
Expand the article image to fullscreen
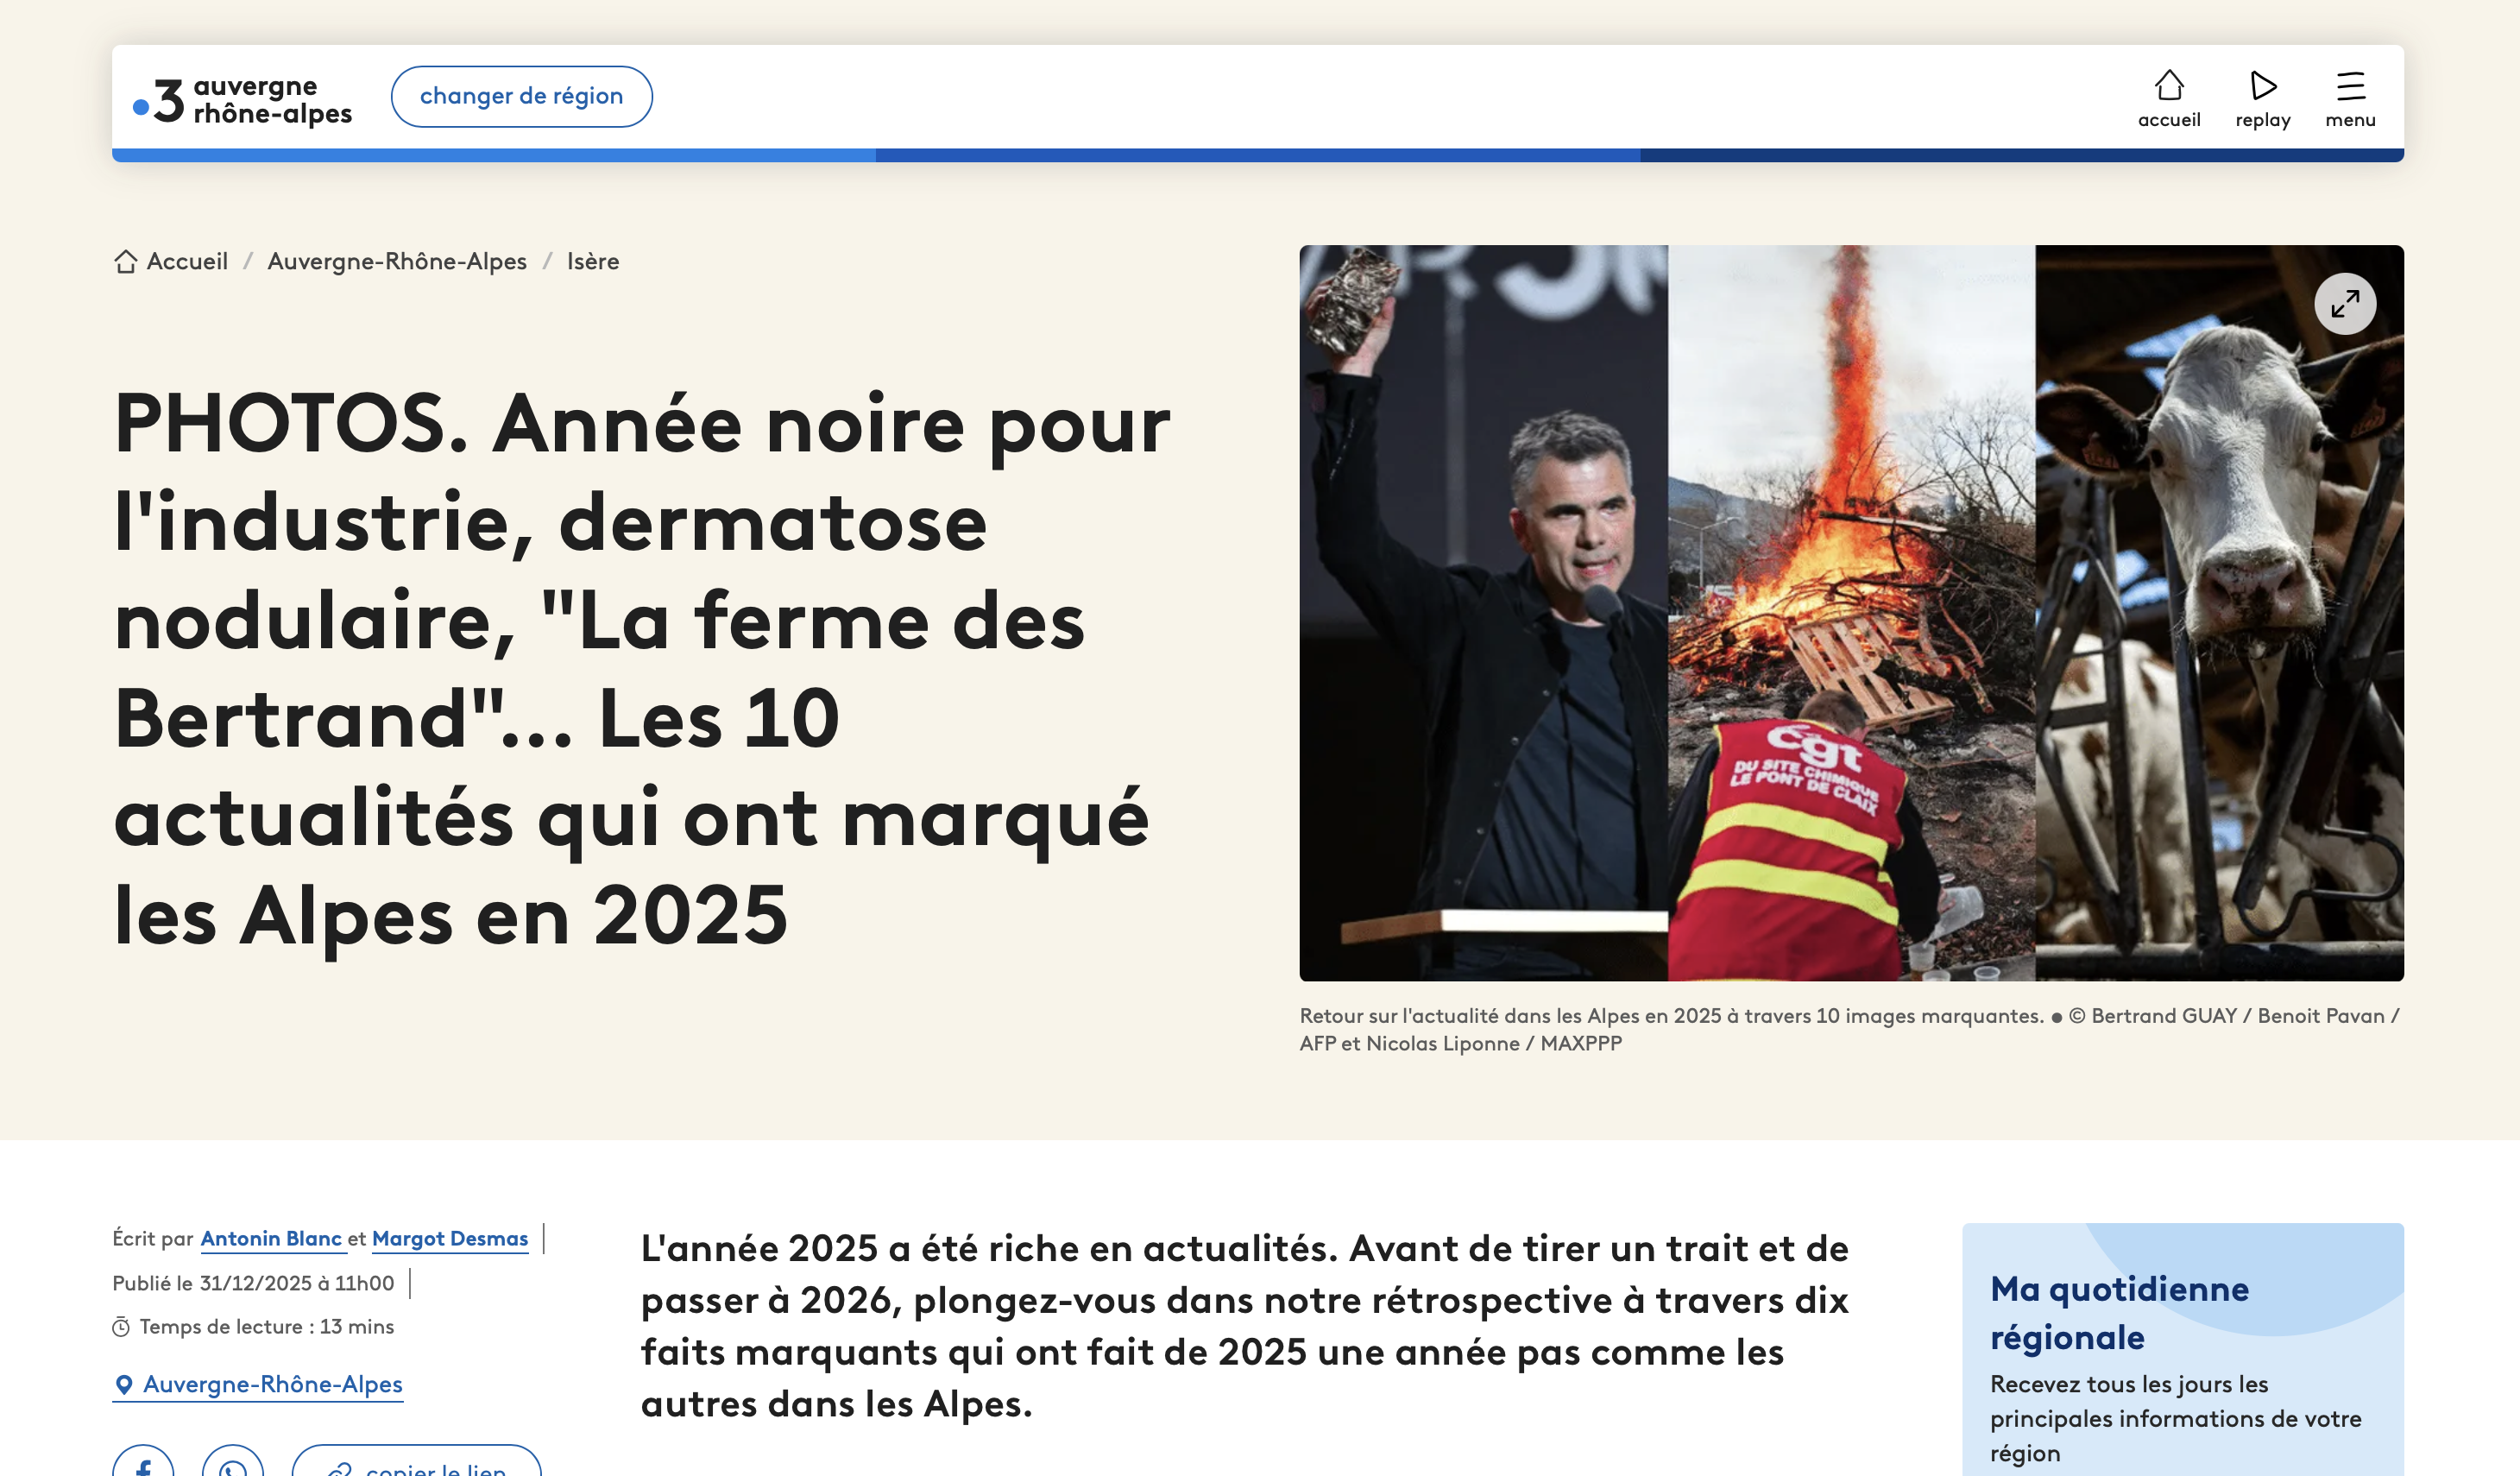click(x=2344, y=304)
